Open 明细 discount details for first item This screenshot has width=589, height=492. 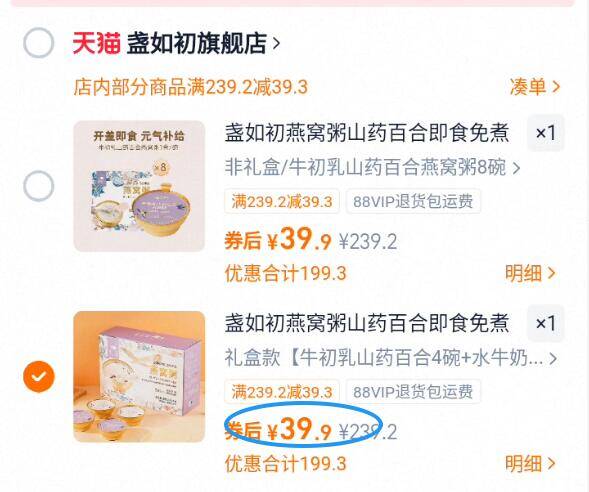click(530, 273)
